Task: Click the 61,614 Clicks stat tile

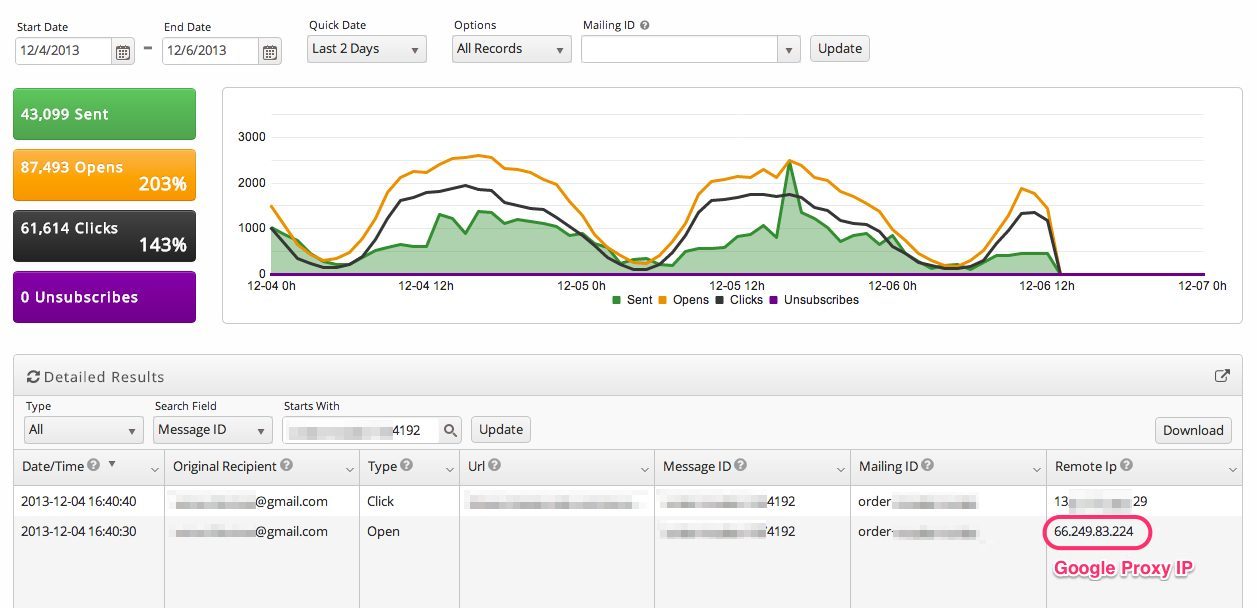Action: click(x=105, y=236)
